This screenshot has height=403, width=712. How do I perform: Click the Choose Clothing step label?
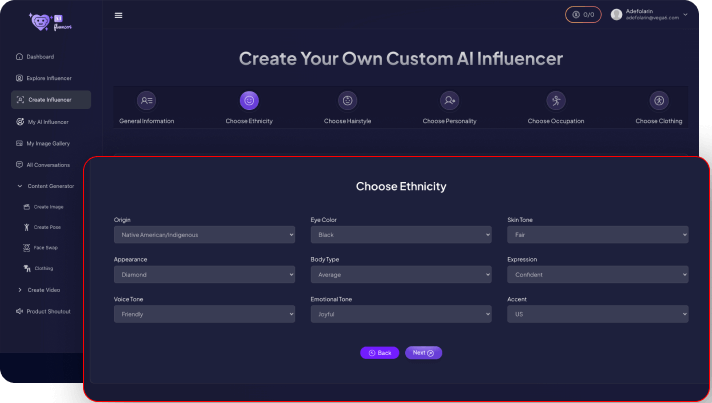[x=659, y=121]
